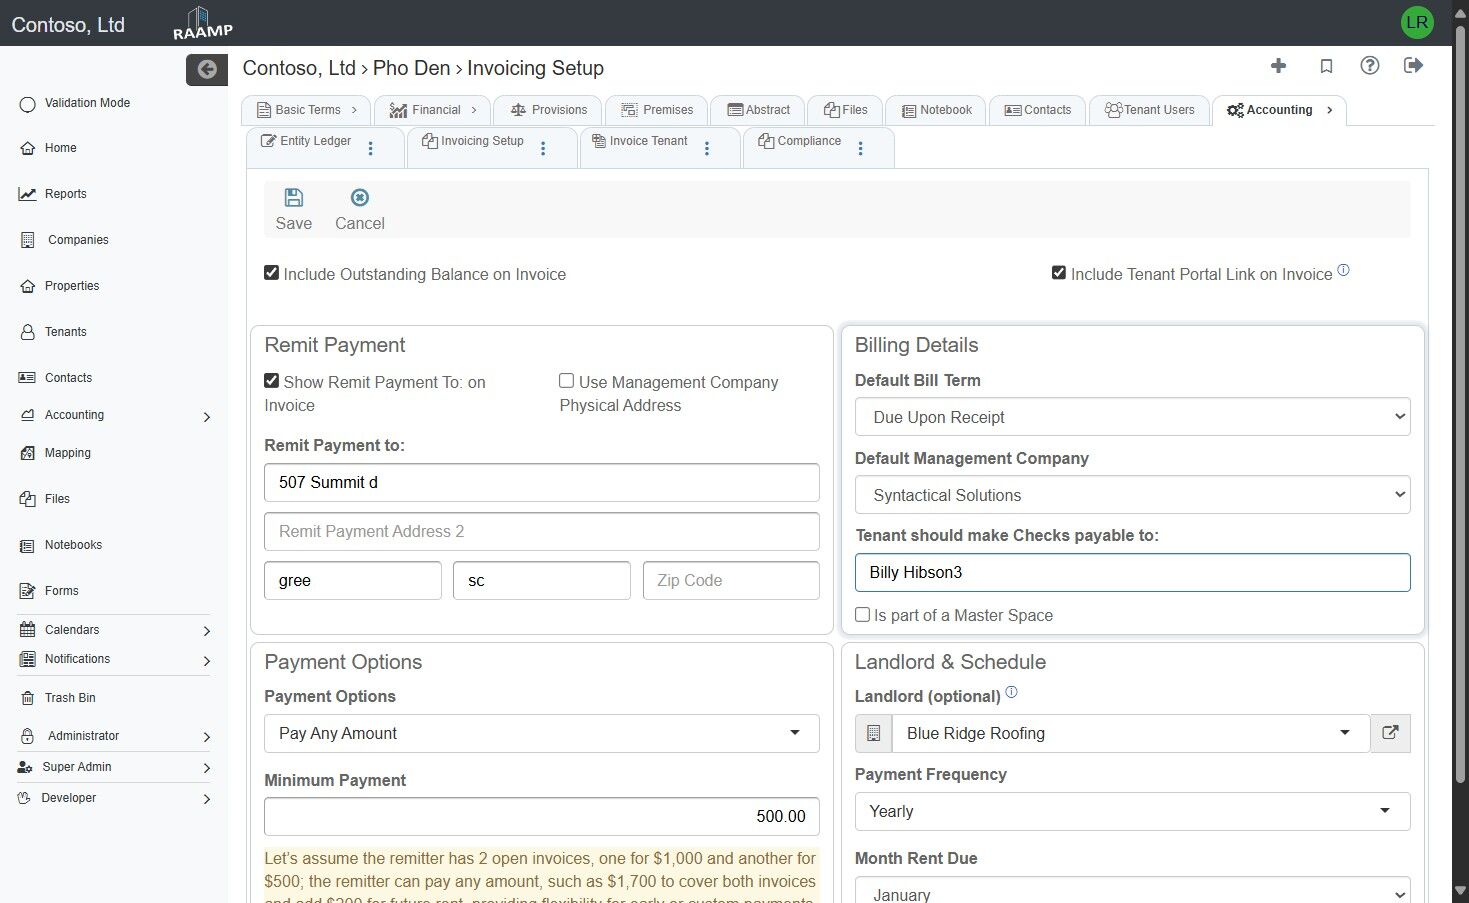Open help via the question mark icon
Screen dimensions: 1469x903
click(1370, 66)
